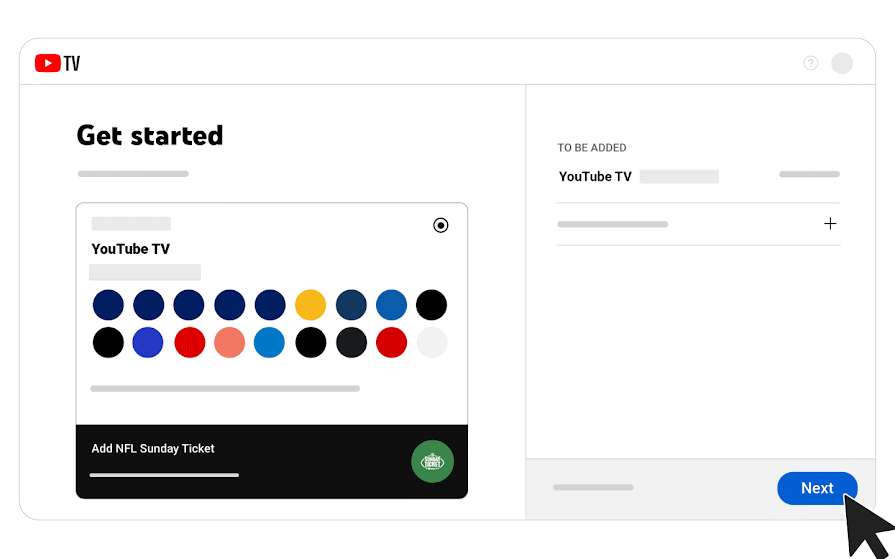Click the royal blue channel circle in second row
Image resolution: width=895 pixels, height=559 pixels.
coord(148,343)
